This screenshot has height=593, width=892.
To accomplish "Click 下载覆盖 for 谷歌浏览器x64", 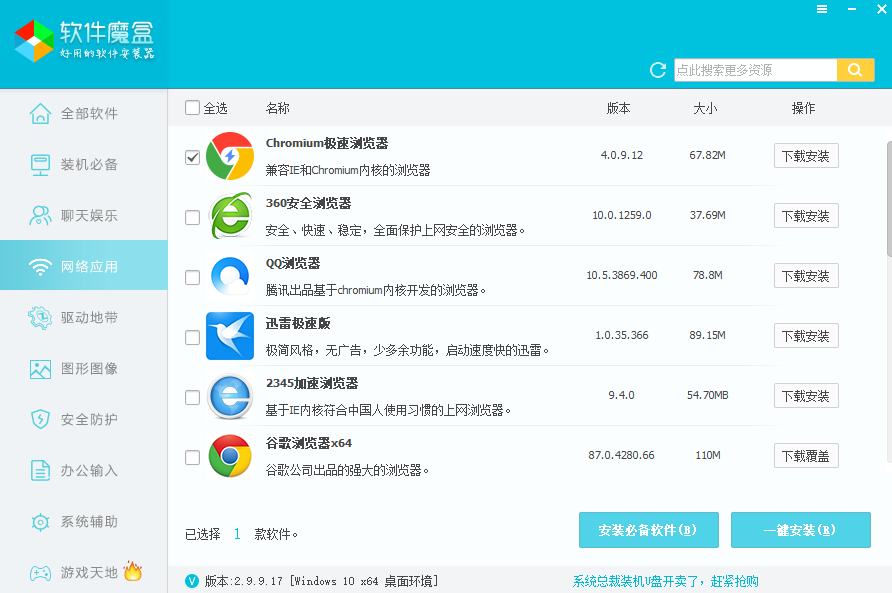I will tap(806, 456).
